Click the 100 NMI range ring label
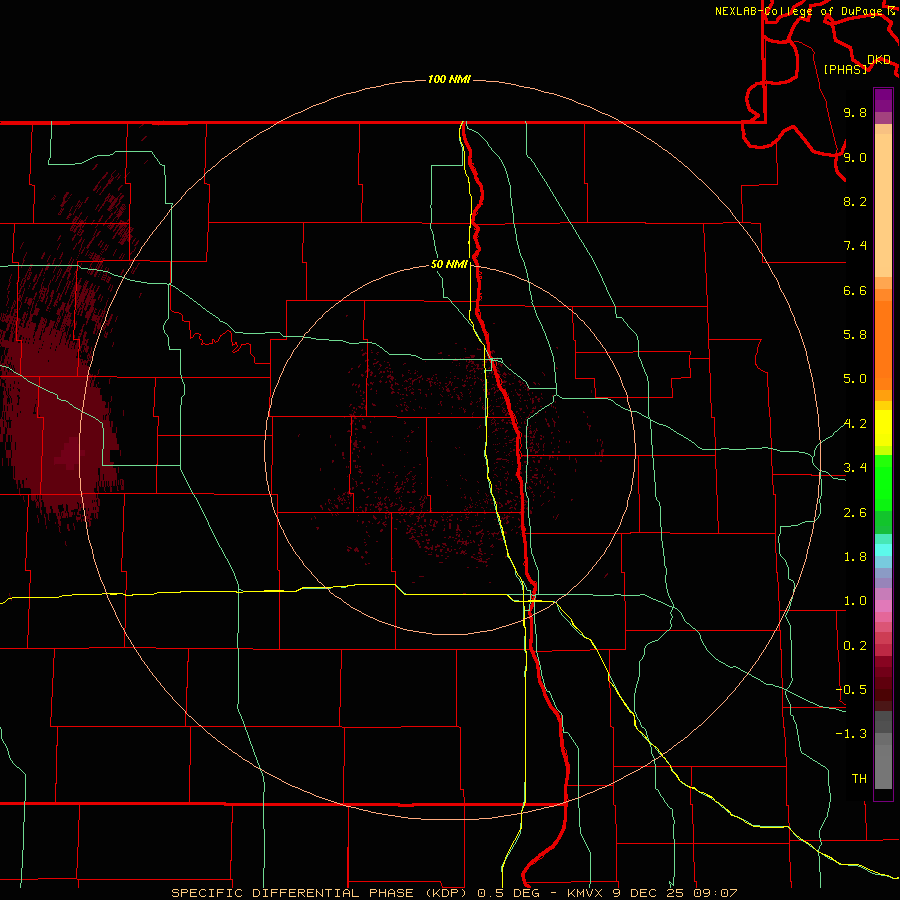The height and width of the screenshot is (900, 900). (449, 79)
